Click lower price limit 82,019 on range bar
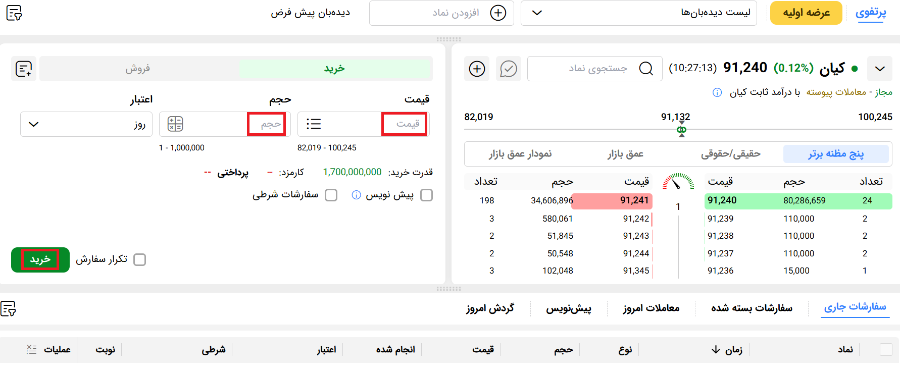The width and height of the screenshot is (900, 375). [x=479, y=117]
